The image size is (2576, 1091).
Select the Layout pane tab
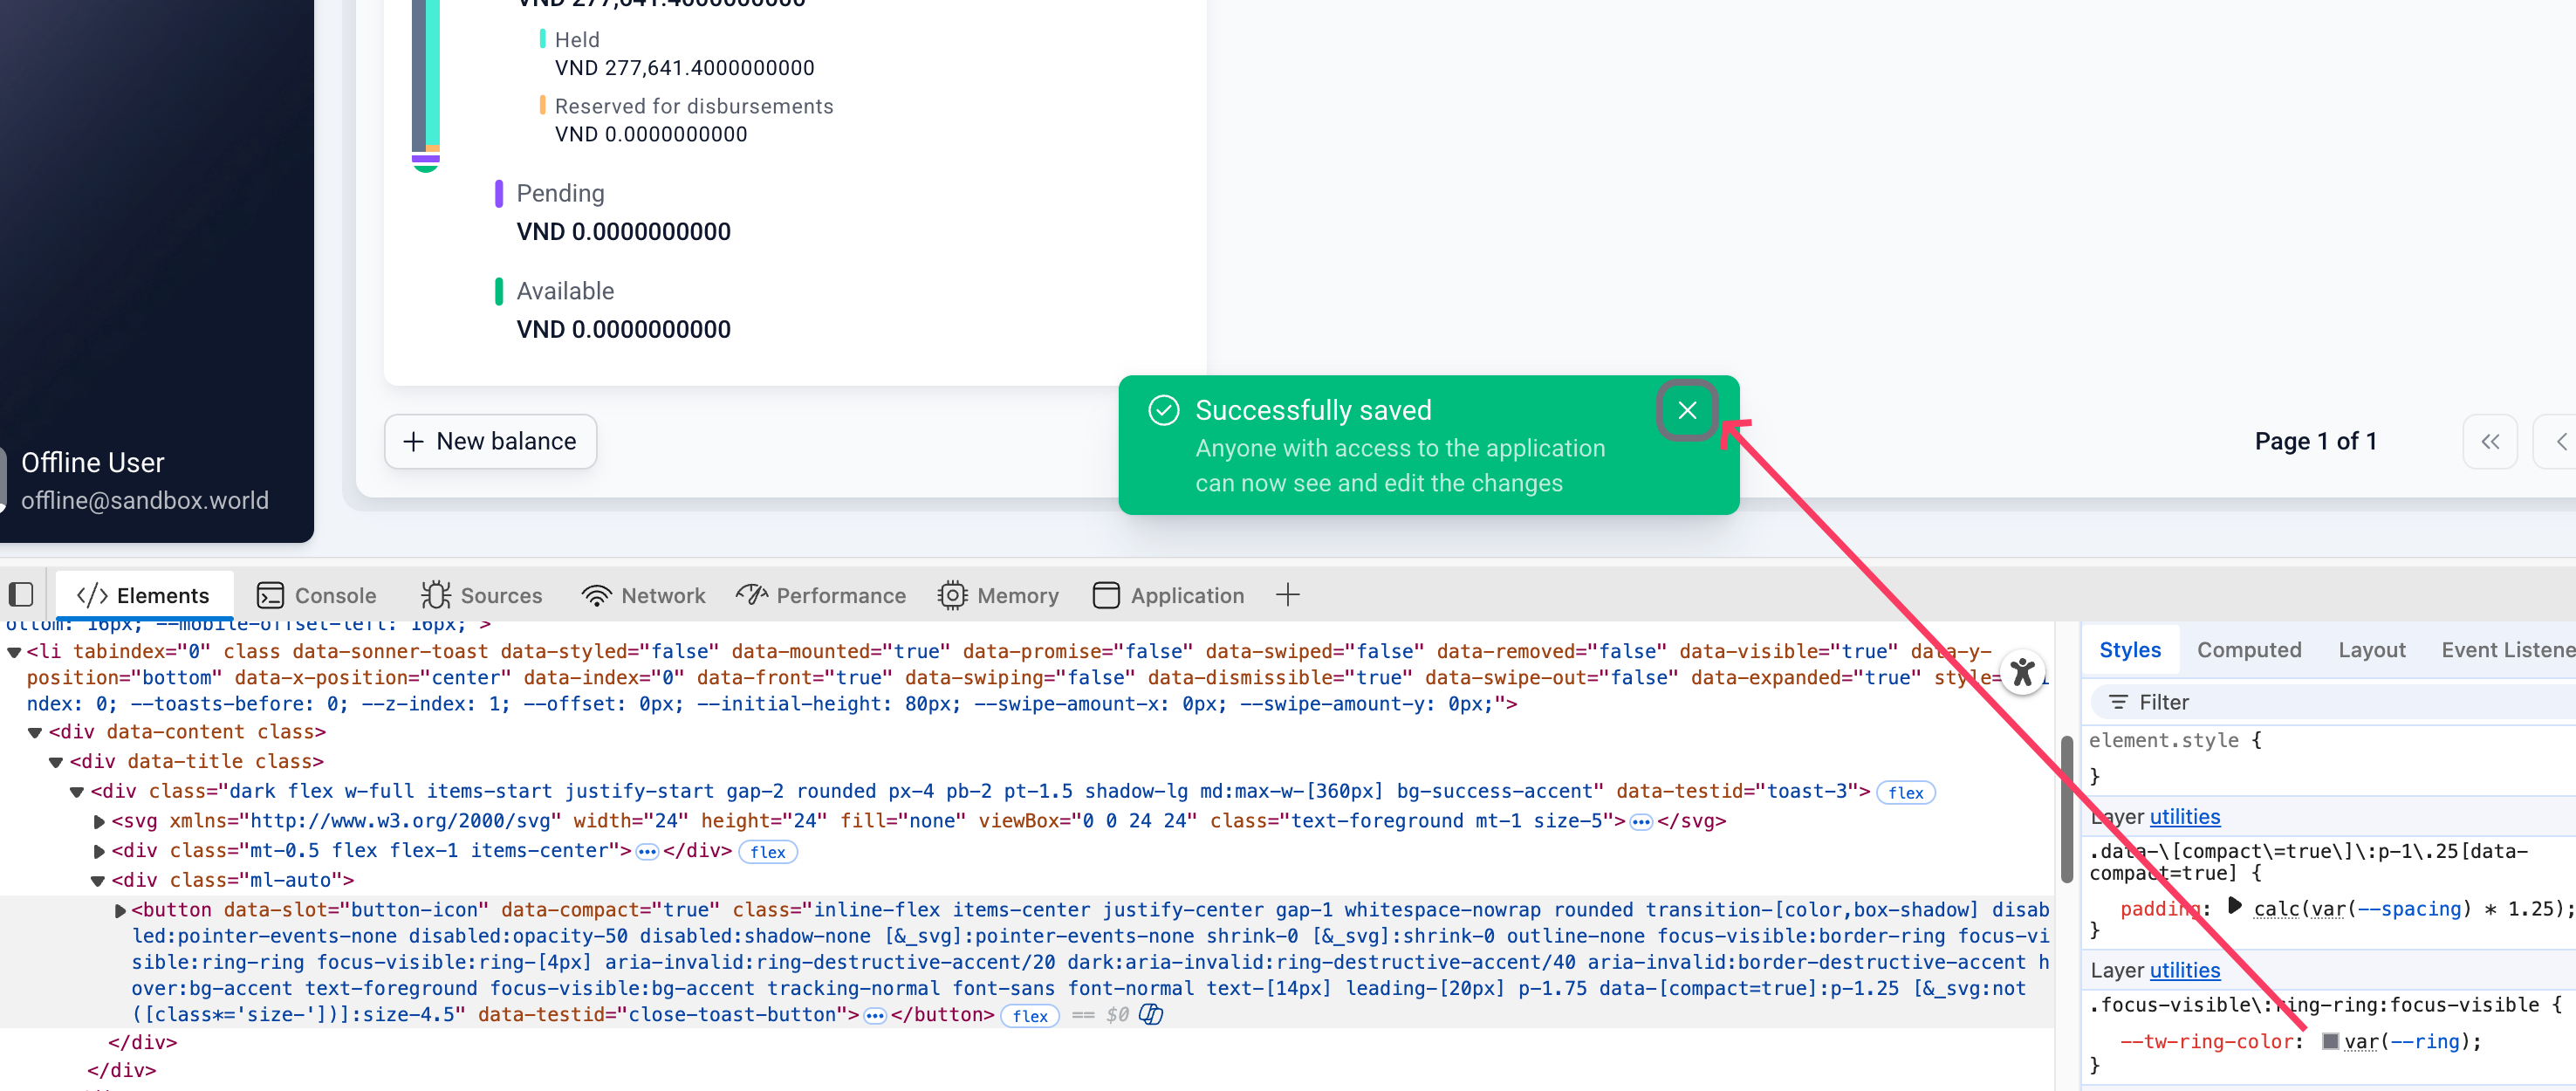2371,650
